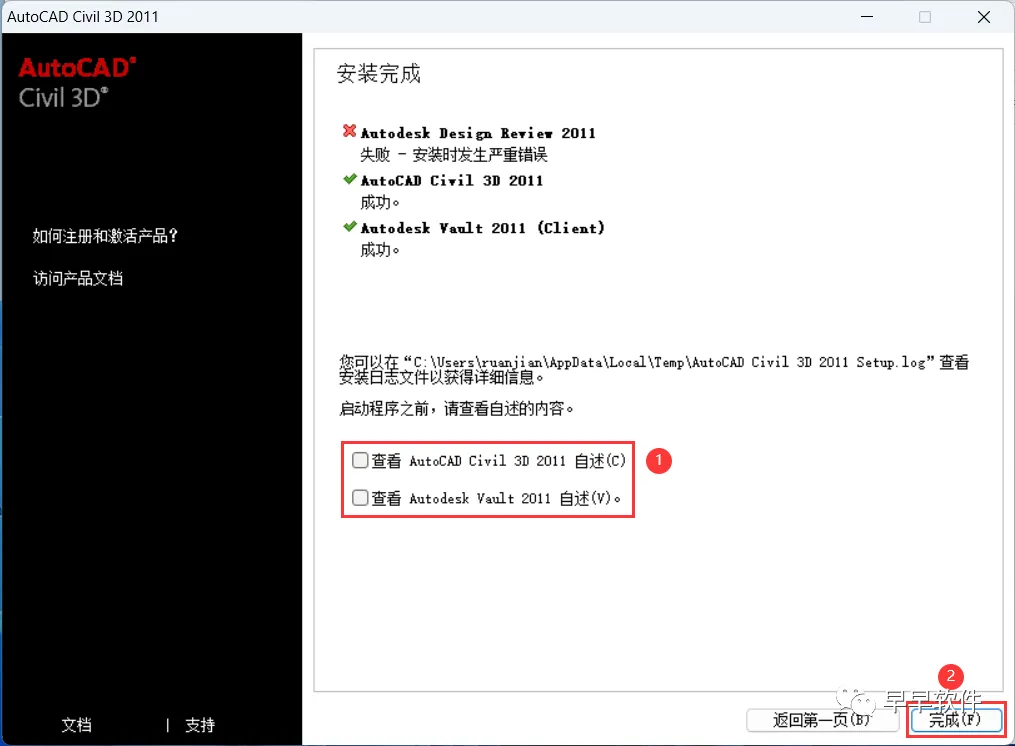Click the Autodesk Design Review 2011 product name
Screen dimensions: 1015x746
point(478,133)
